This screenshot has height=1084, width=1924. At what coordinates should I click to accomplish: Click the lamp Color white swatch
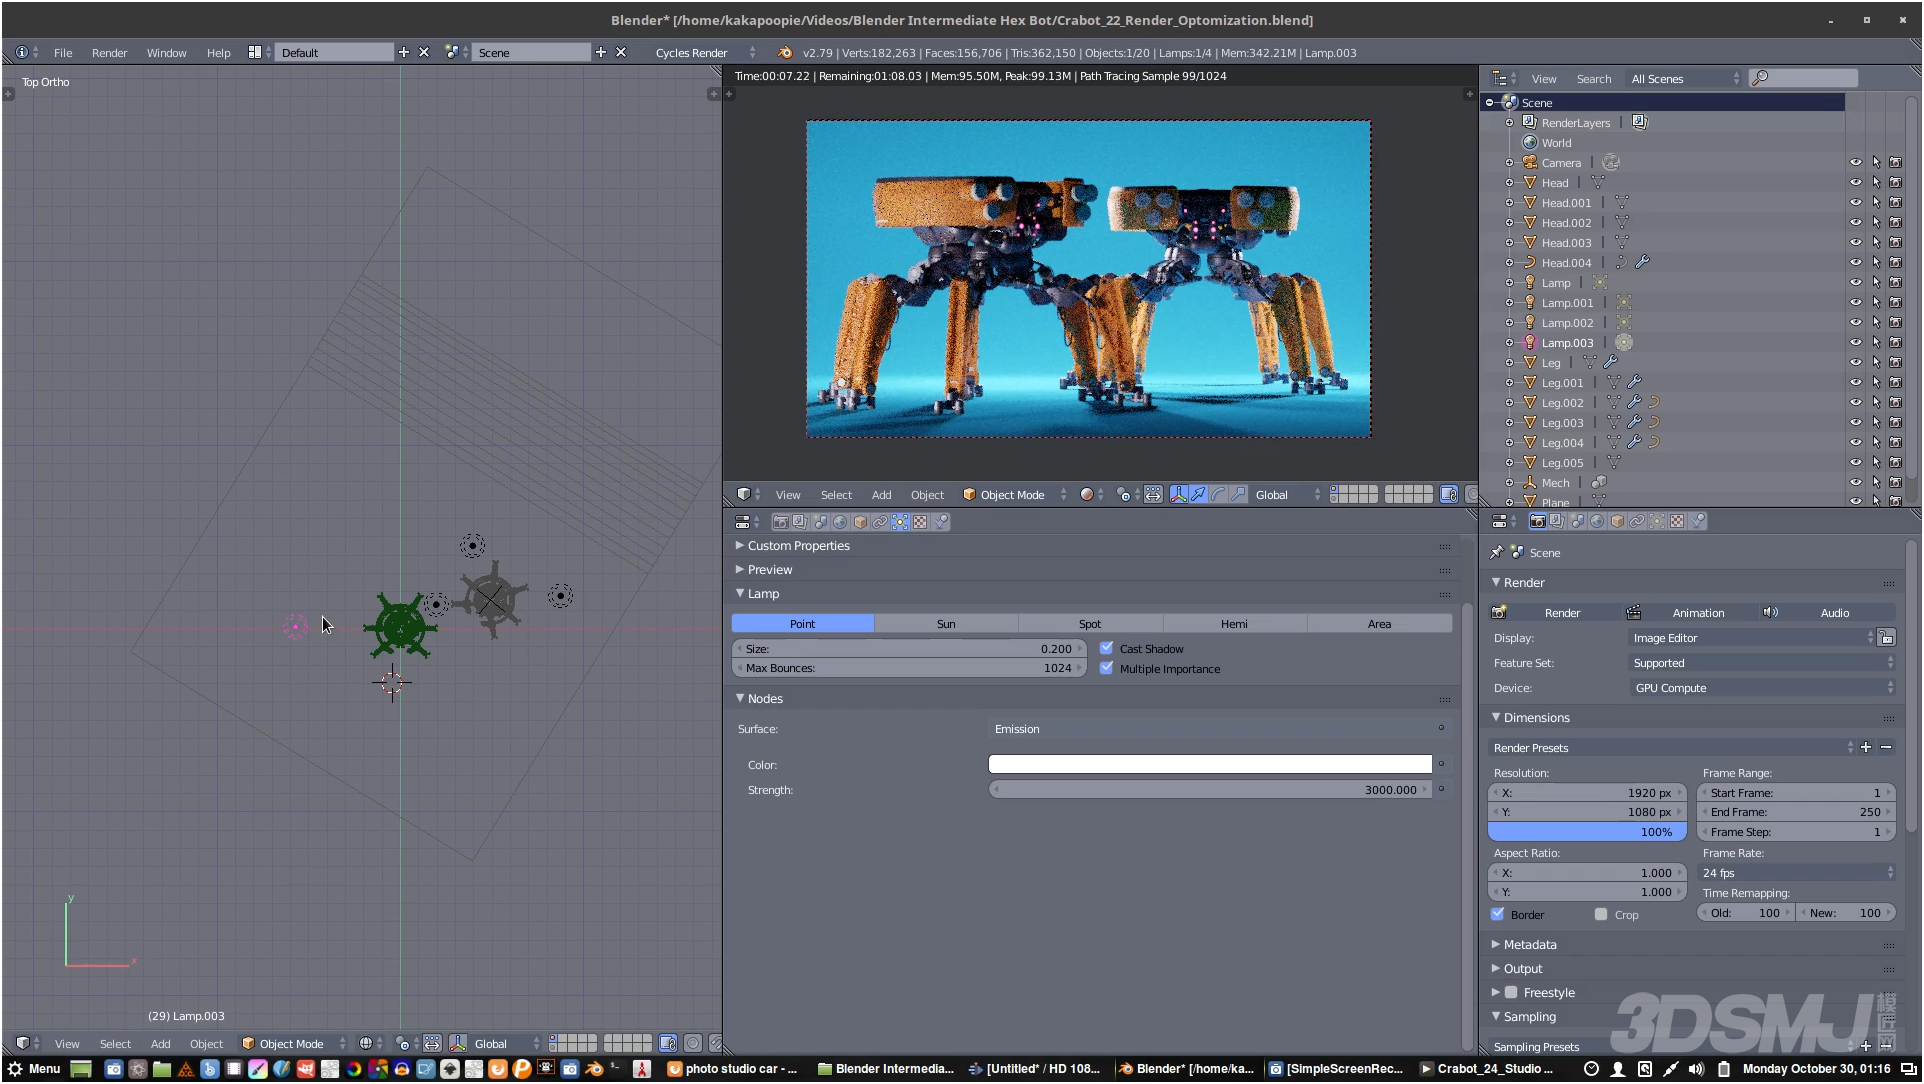pos(1210,764)
